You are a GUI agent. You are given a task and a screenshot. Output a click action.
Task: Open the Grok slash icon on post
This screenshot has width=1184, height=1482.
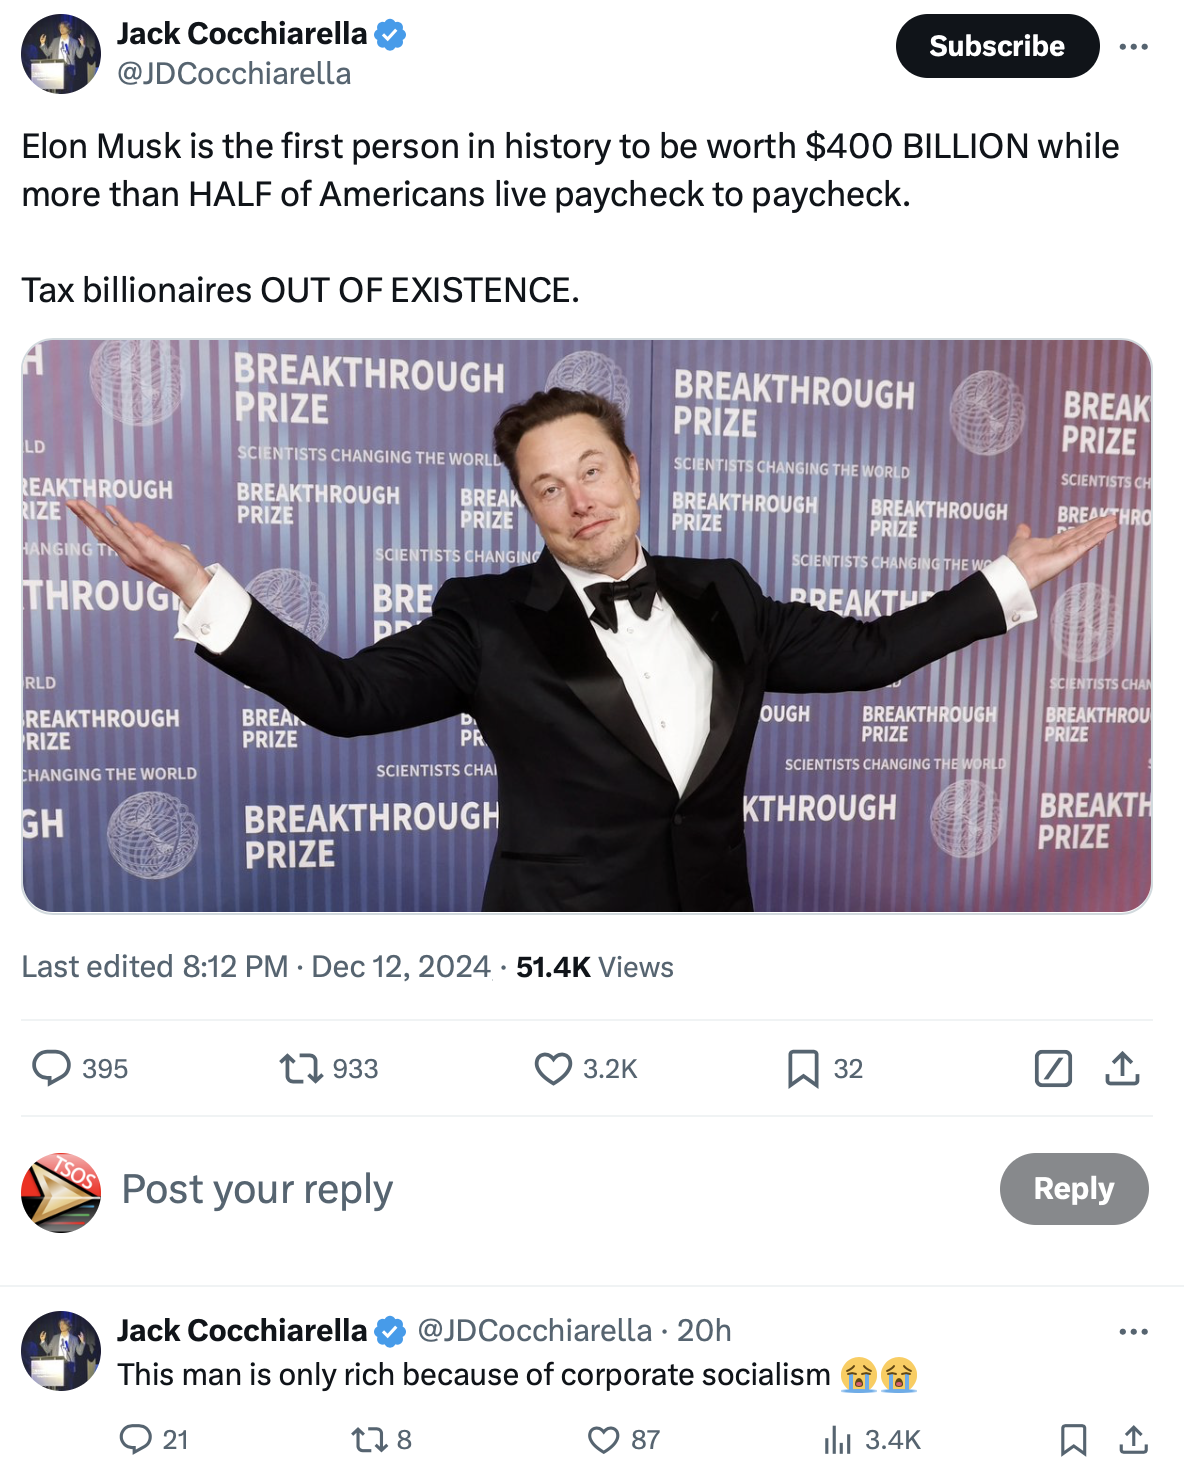pos(1053,1068)
